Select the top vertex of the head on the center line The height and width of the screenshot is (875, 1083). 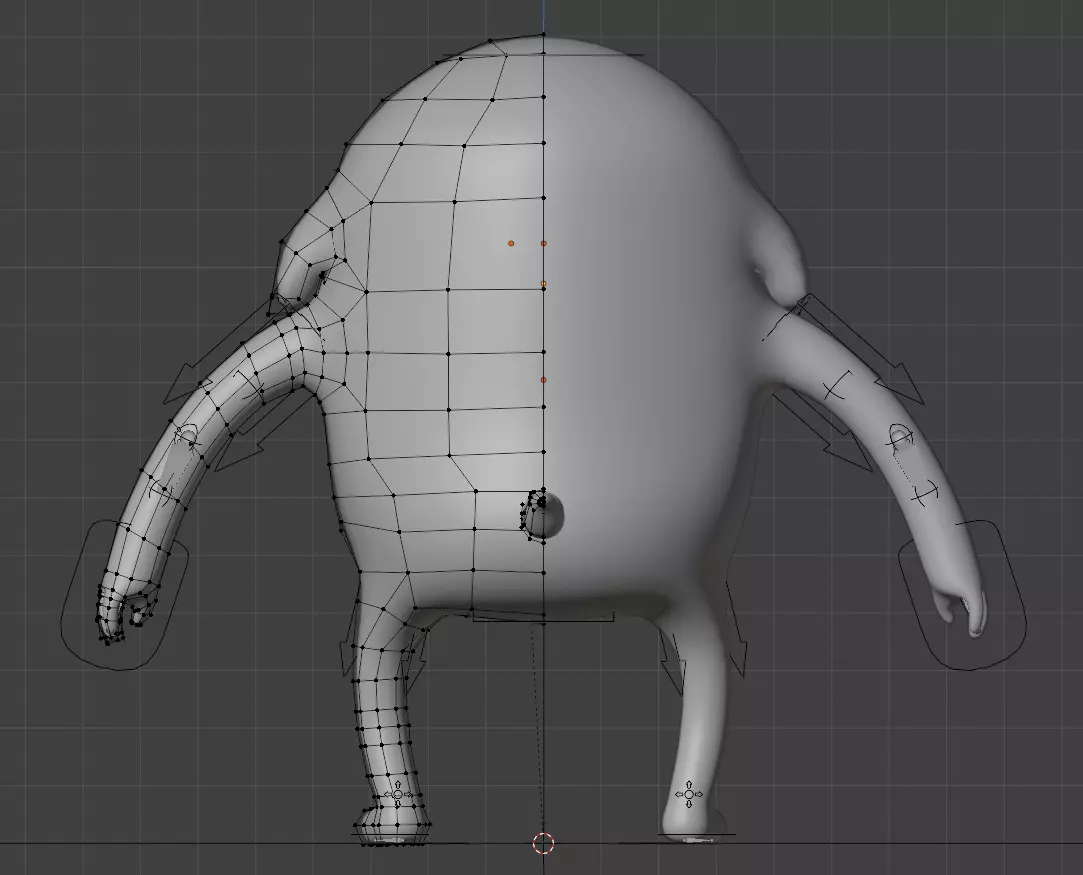pos(544,34)
